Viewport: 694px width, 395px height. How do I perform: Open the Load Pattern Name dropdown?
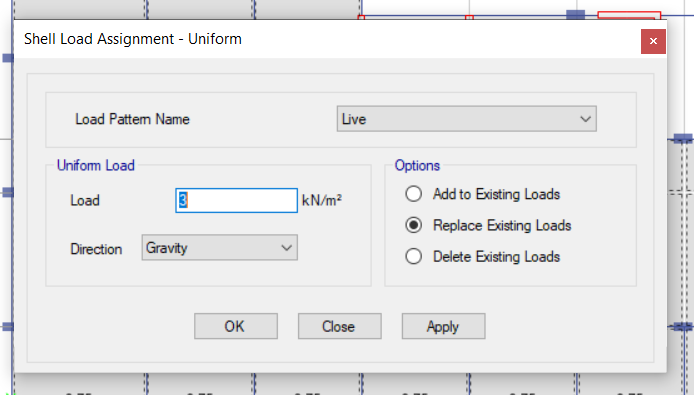click(x=467, y=119)
